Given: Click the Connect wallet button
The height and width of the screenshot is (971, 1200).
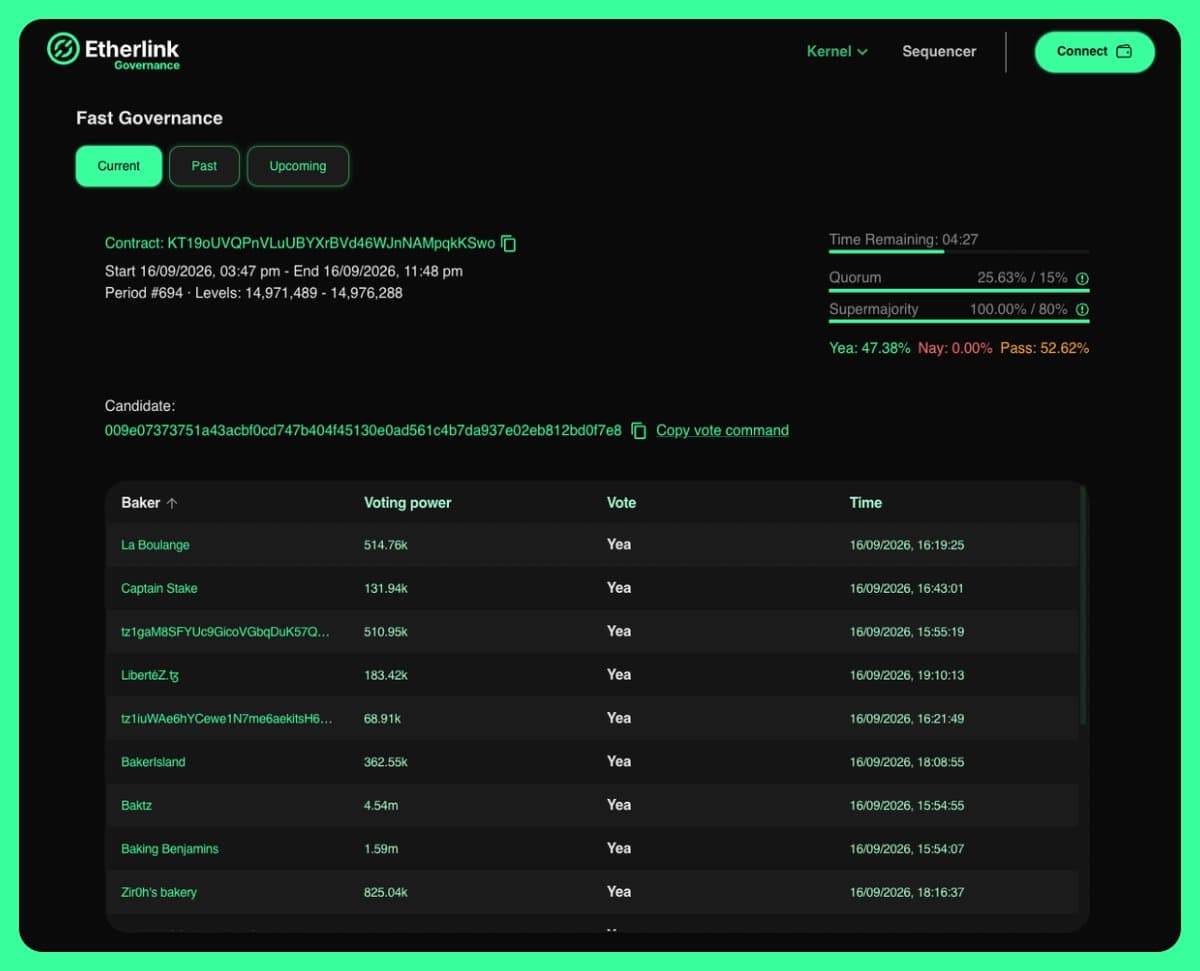Looking at the screenshot, I should pyautogui.click(x=1094, y=52).
